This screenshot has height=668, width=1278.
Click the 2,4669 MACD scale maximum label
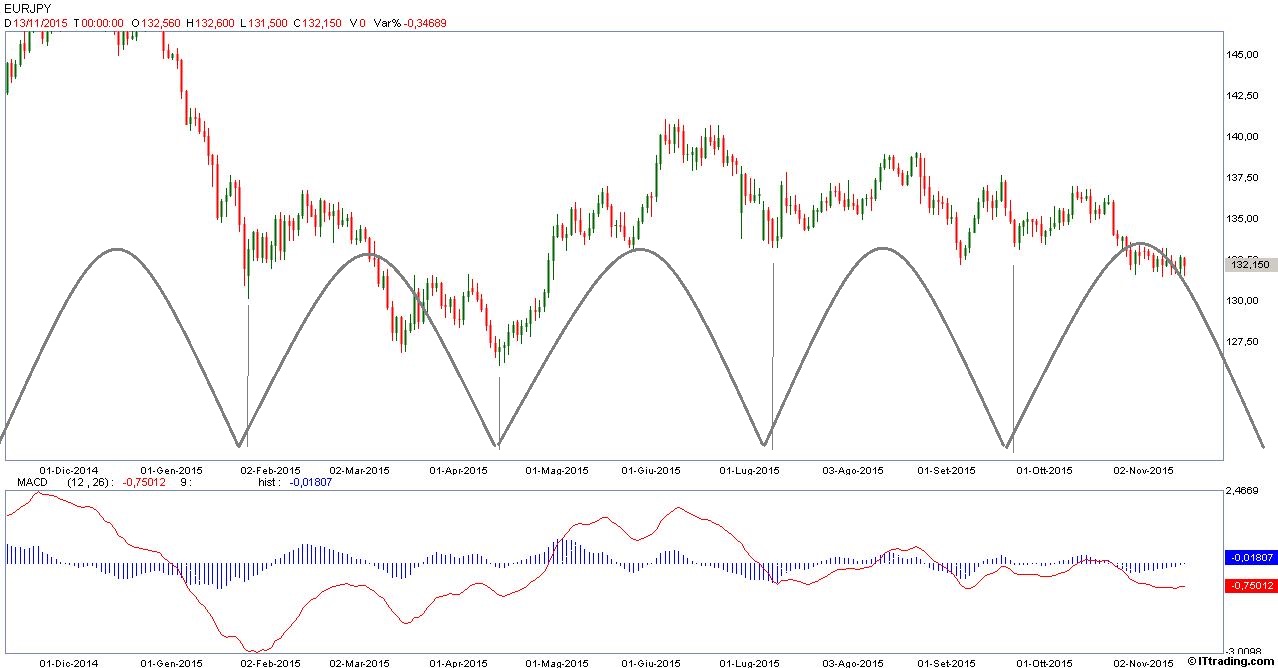1248,492
